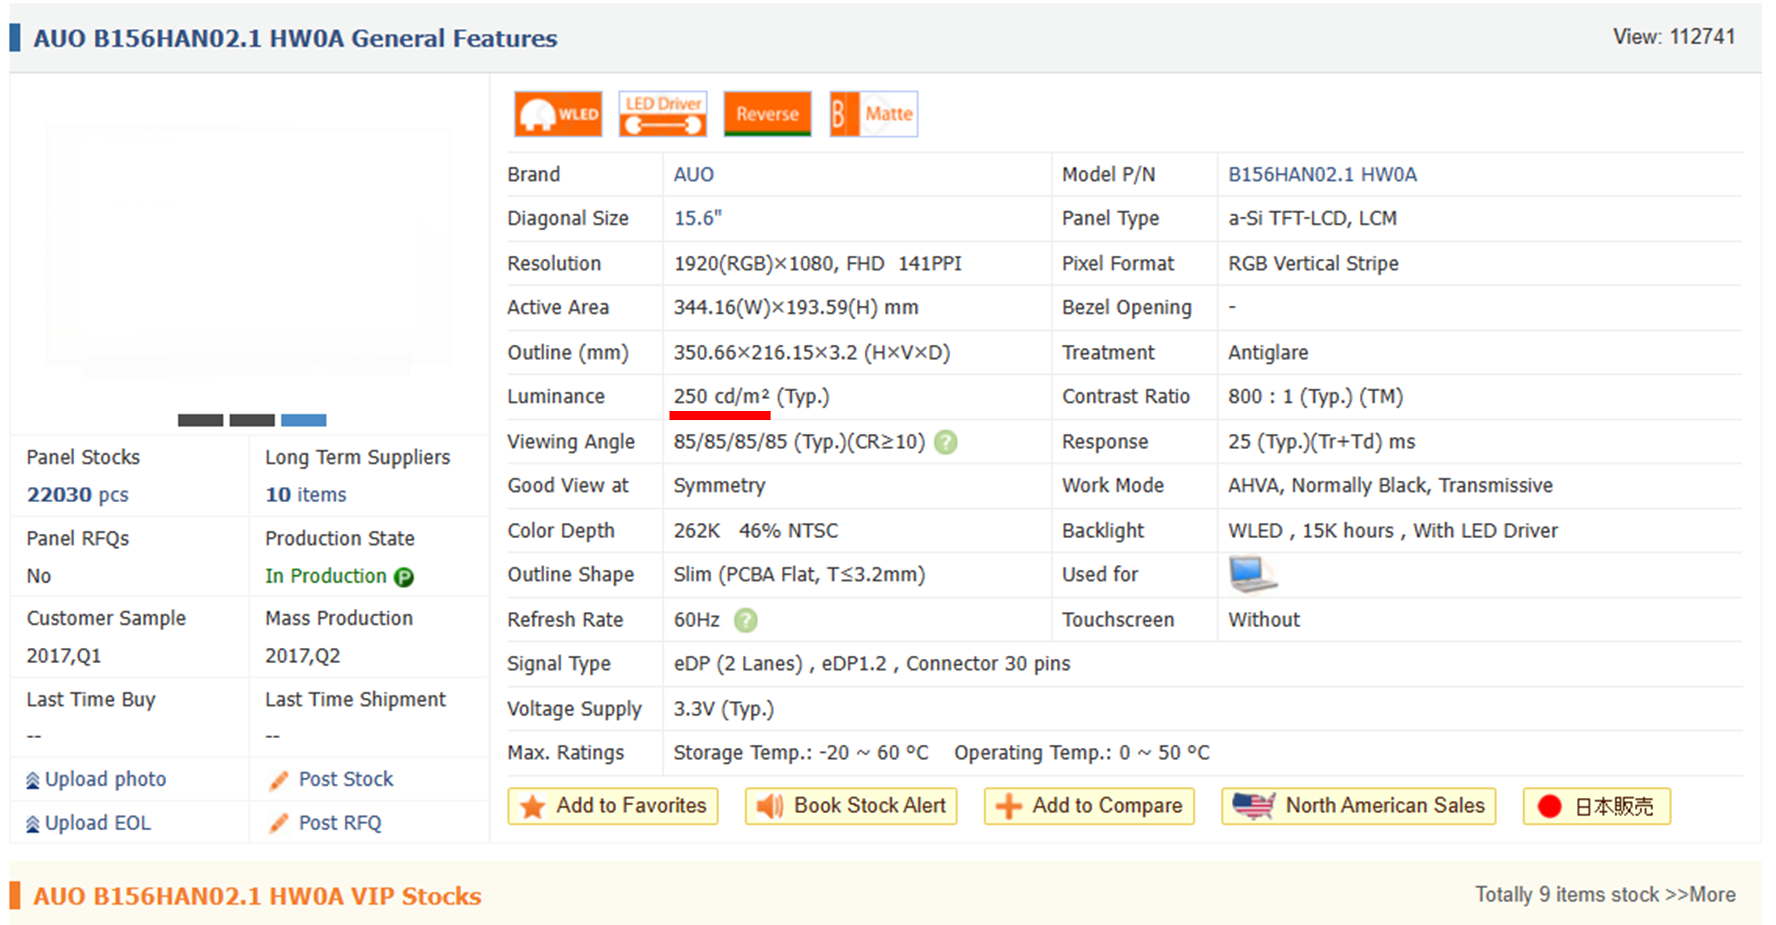Viewport: 1776px width, 925px height.
Task: Add this panel to Compare
Action: [x=1089, y=806]
